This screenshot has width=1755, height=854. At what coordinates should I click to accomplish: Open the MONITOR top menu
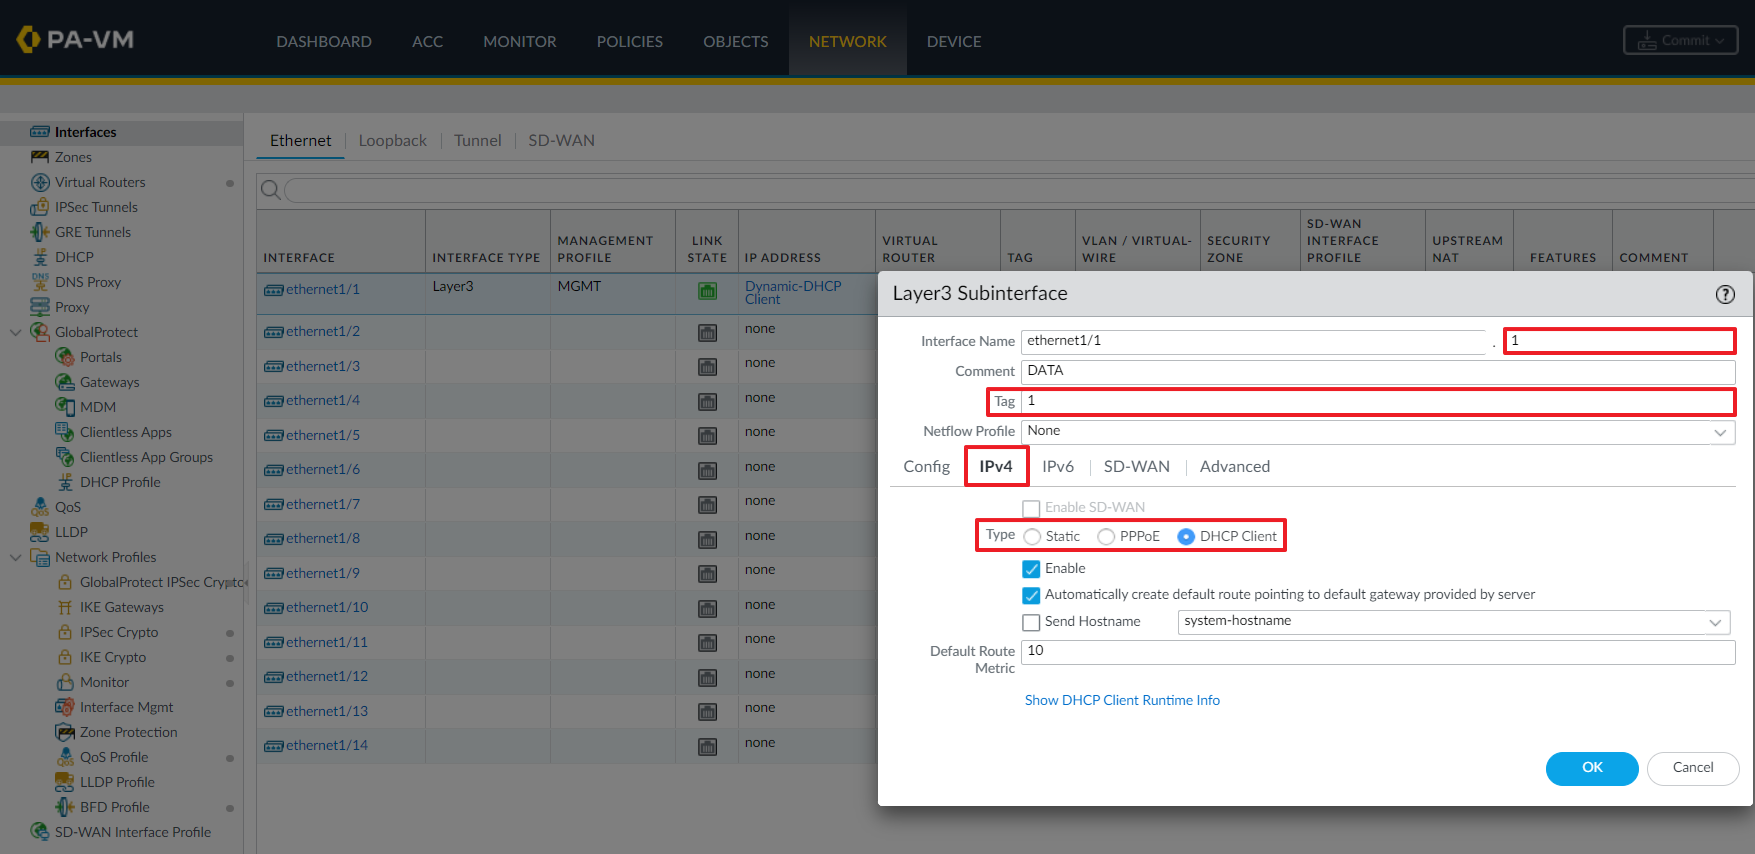click(x=519, y=41)
